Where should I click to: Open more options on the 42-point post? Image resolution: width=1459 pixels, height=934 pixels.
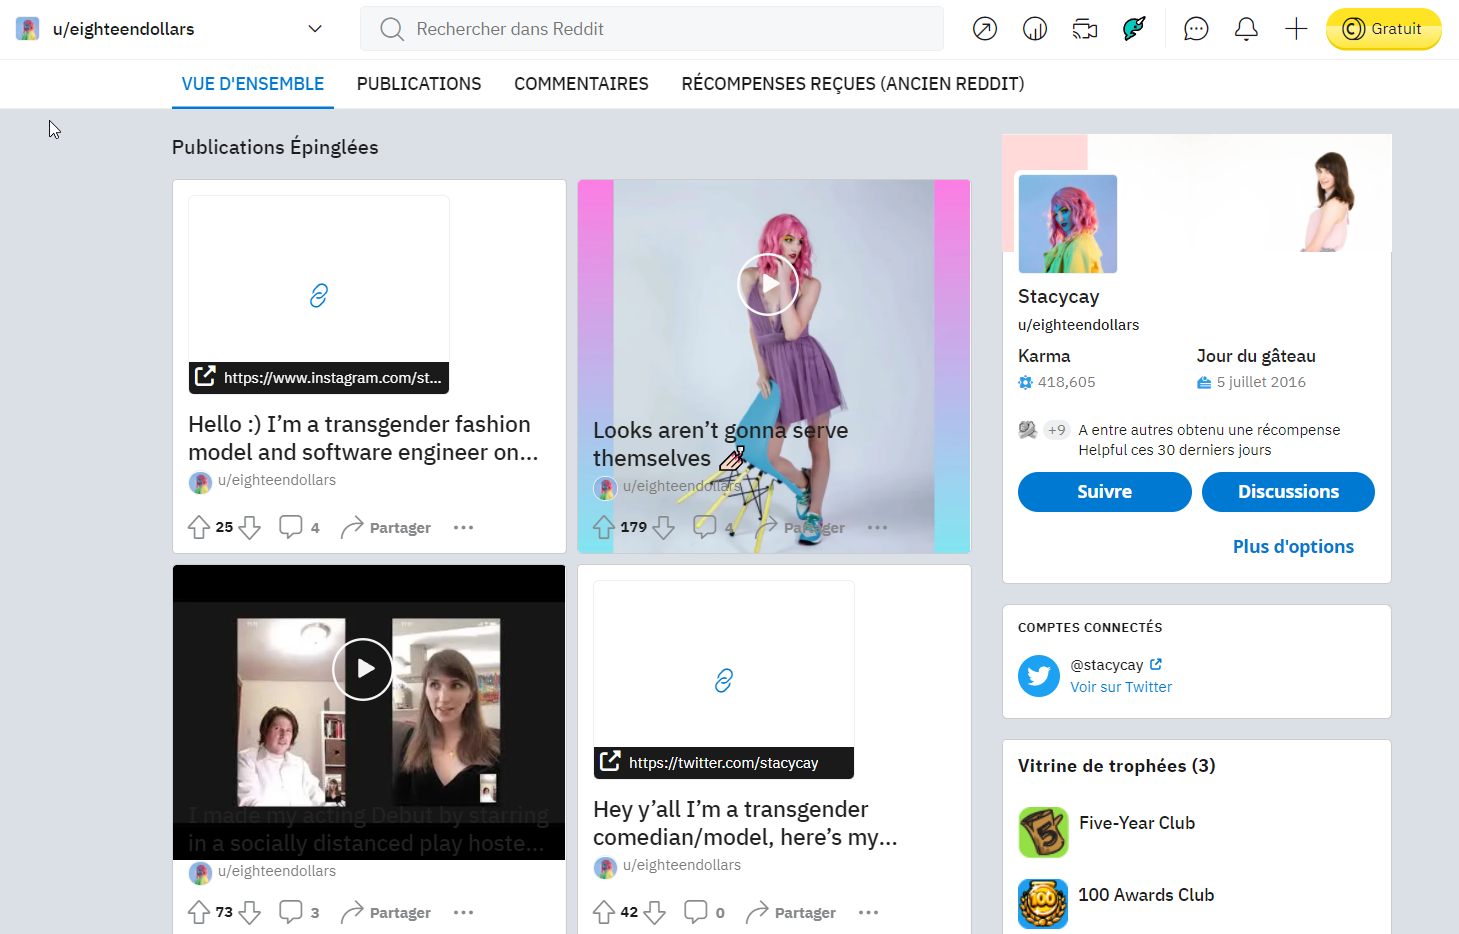(x=868, y=912)
